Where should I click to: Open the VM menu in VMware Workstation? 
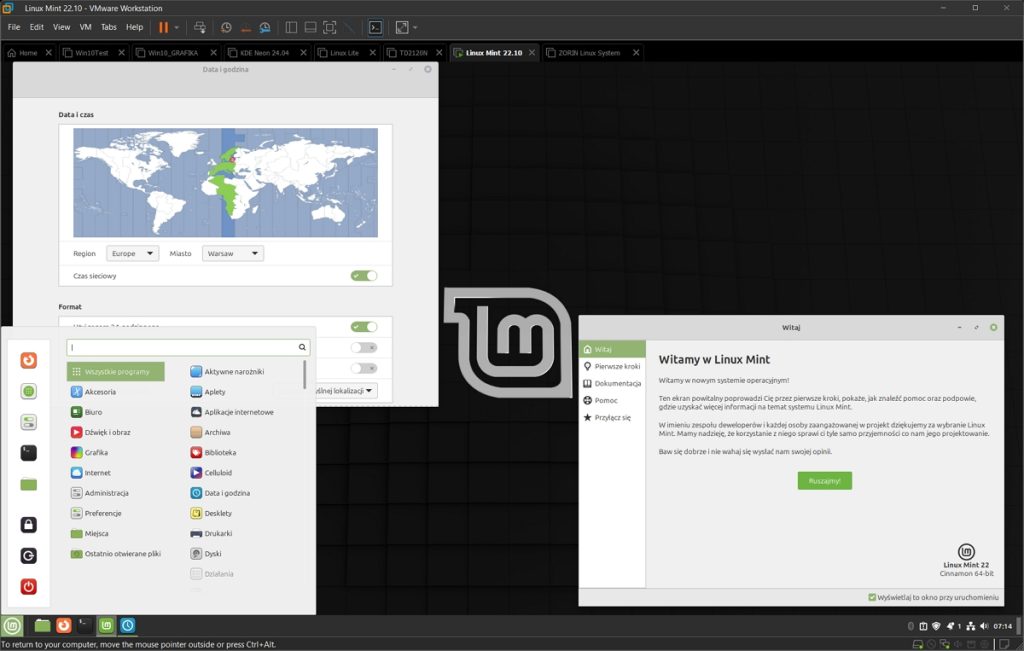[84, 27]
